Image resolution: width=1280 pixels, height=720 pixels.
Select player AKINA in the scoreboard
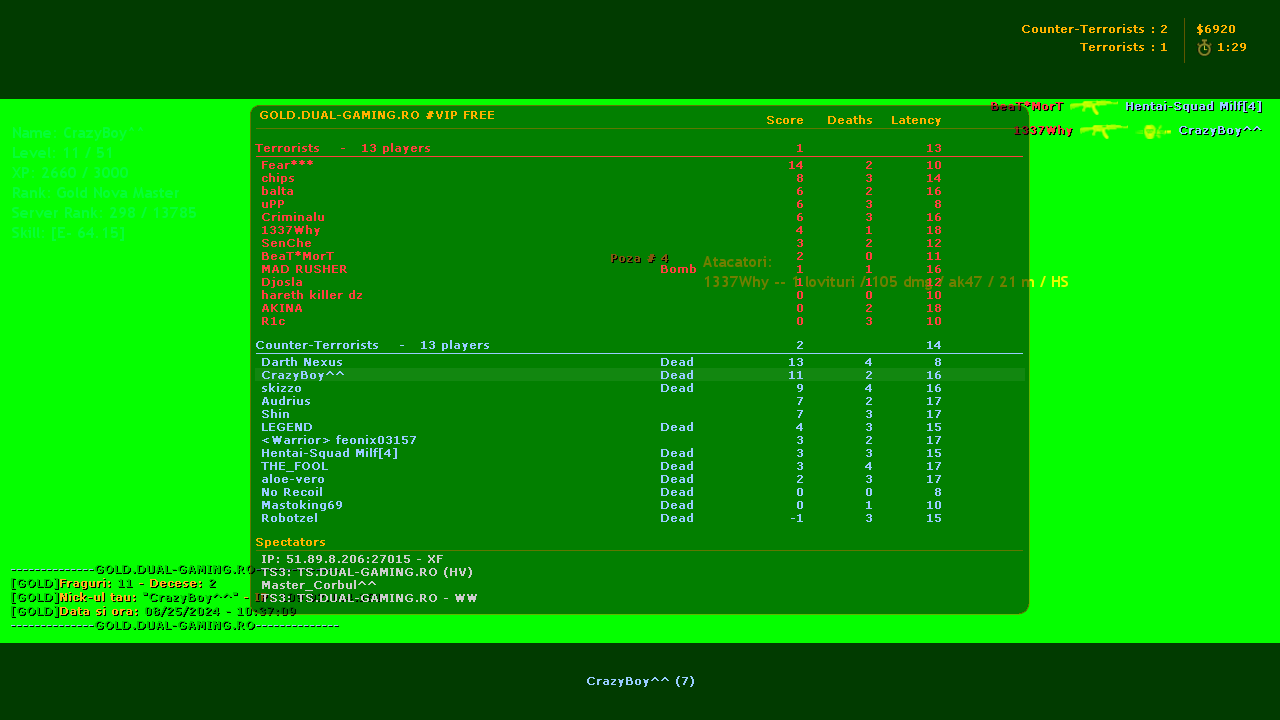click(x=282, y=308)
